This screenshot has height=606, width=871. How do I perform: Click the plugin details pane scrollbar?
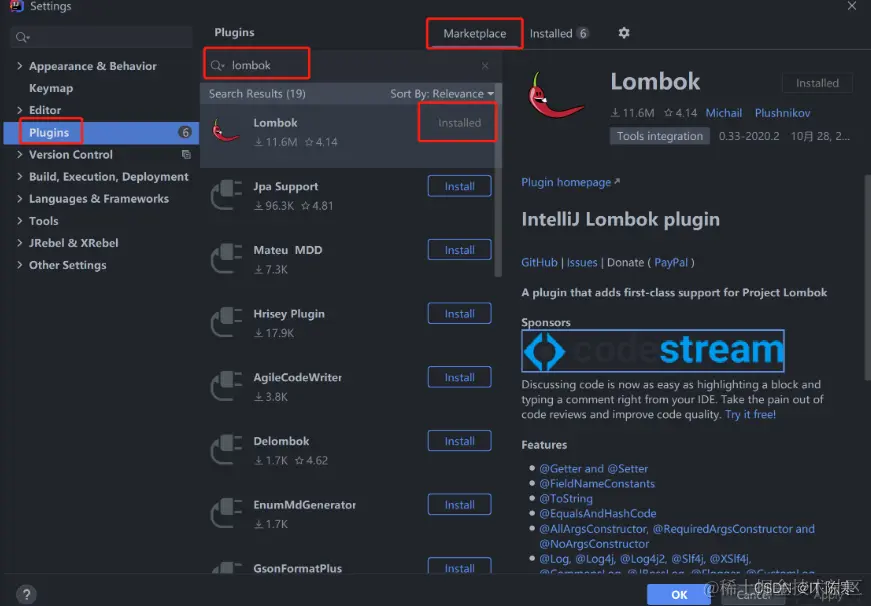[868, 278]
